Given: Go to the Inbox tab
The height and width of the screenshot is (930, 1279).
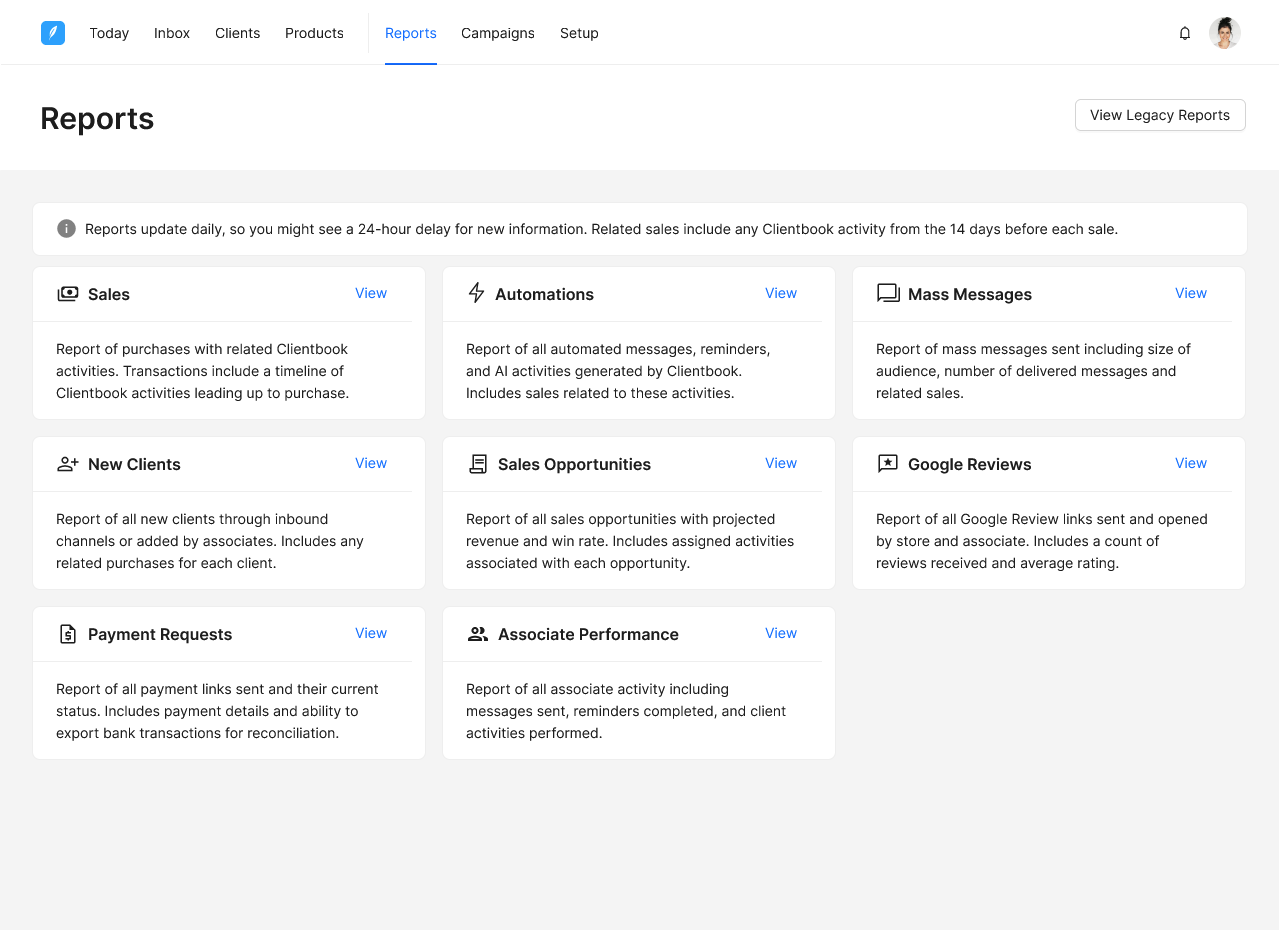Looking at the screenshot, I should tap(172, 33).
